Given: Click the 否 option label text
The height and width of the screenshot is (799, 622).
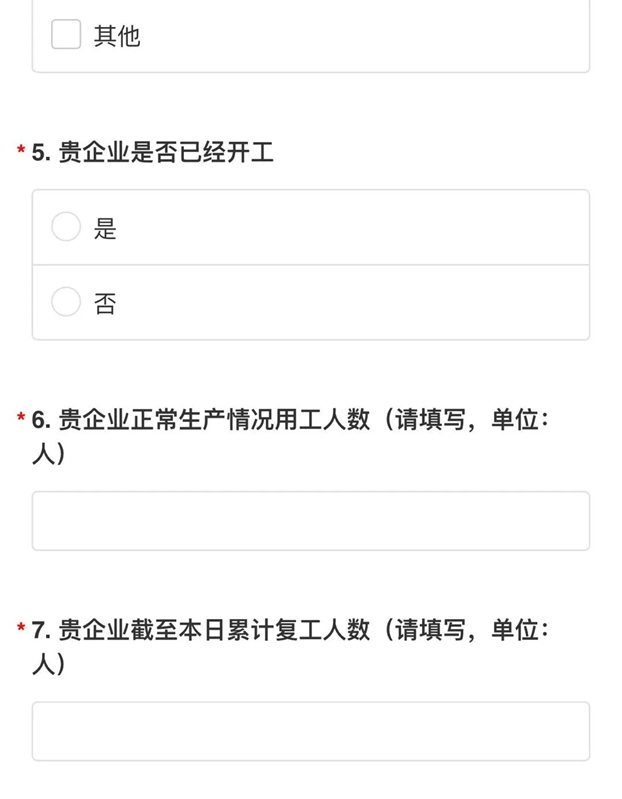Looking at the screenshot, I should point(105,303).
